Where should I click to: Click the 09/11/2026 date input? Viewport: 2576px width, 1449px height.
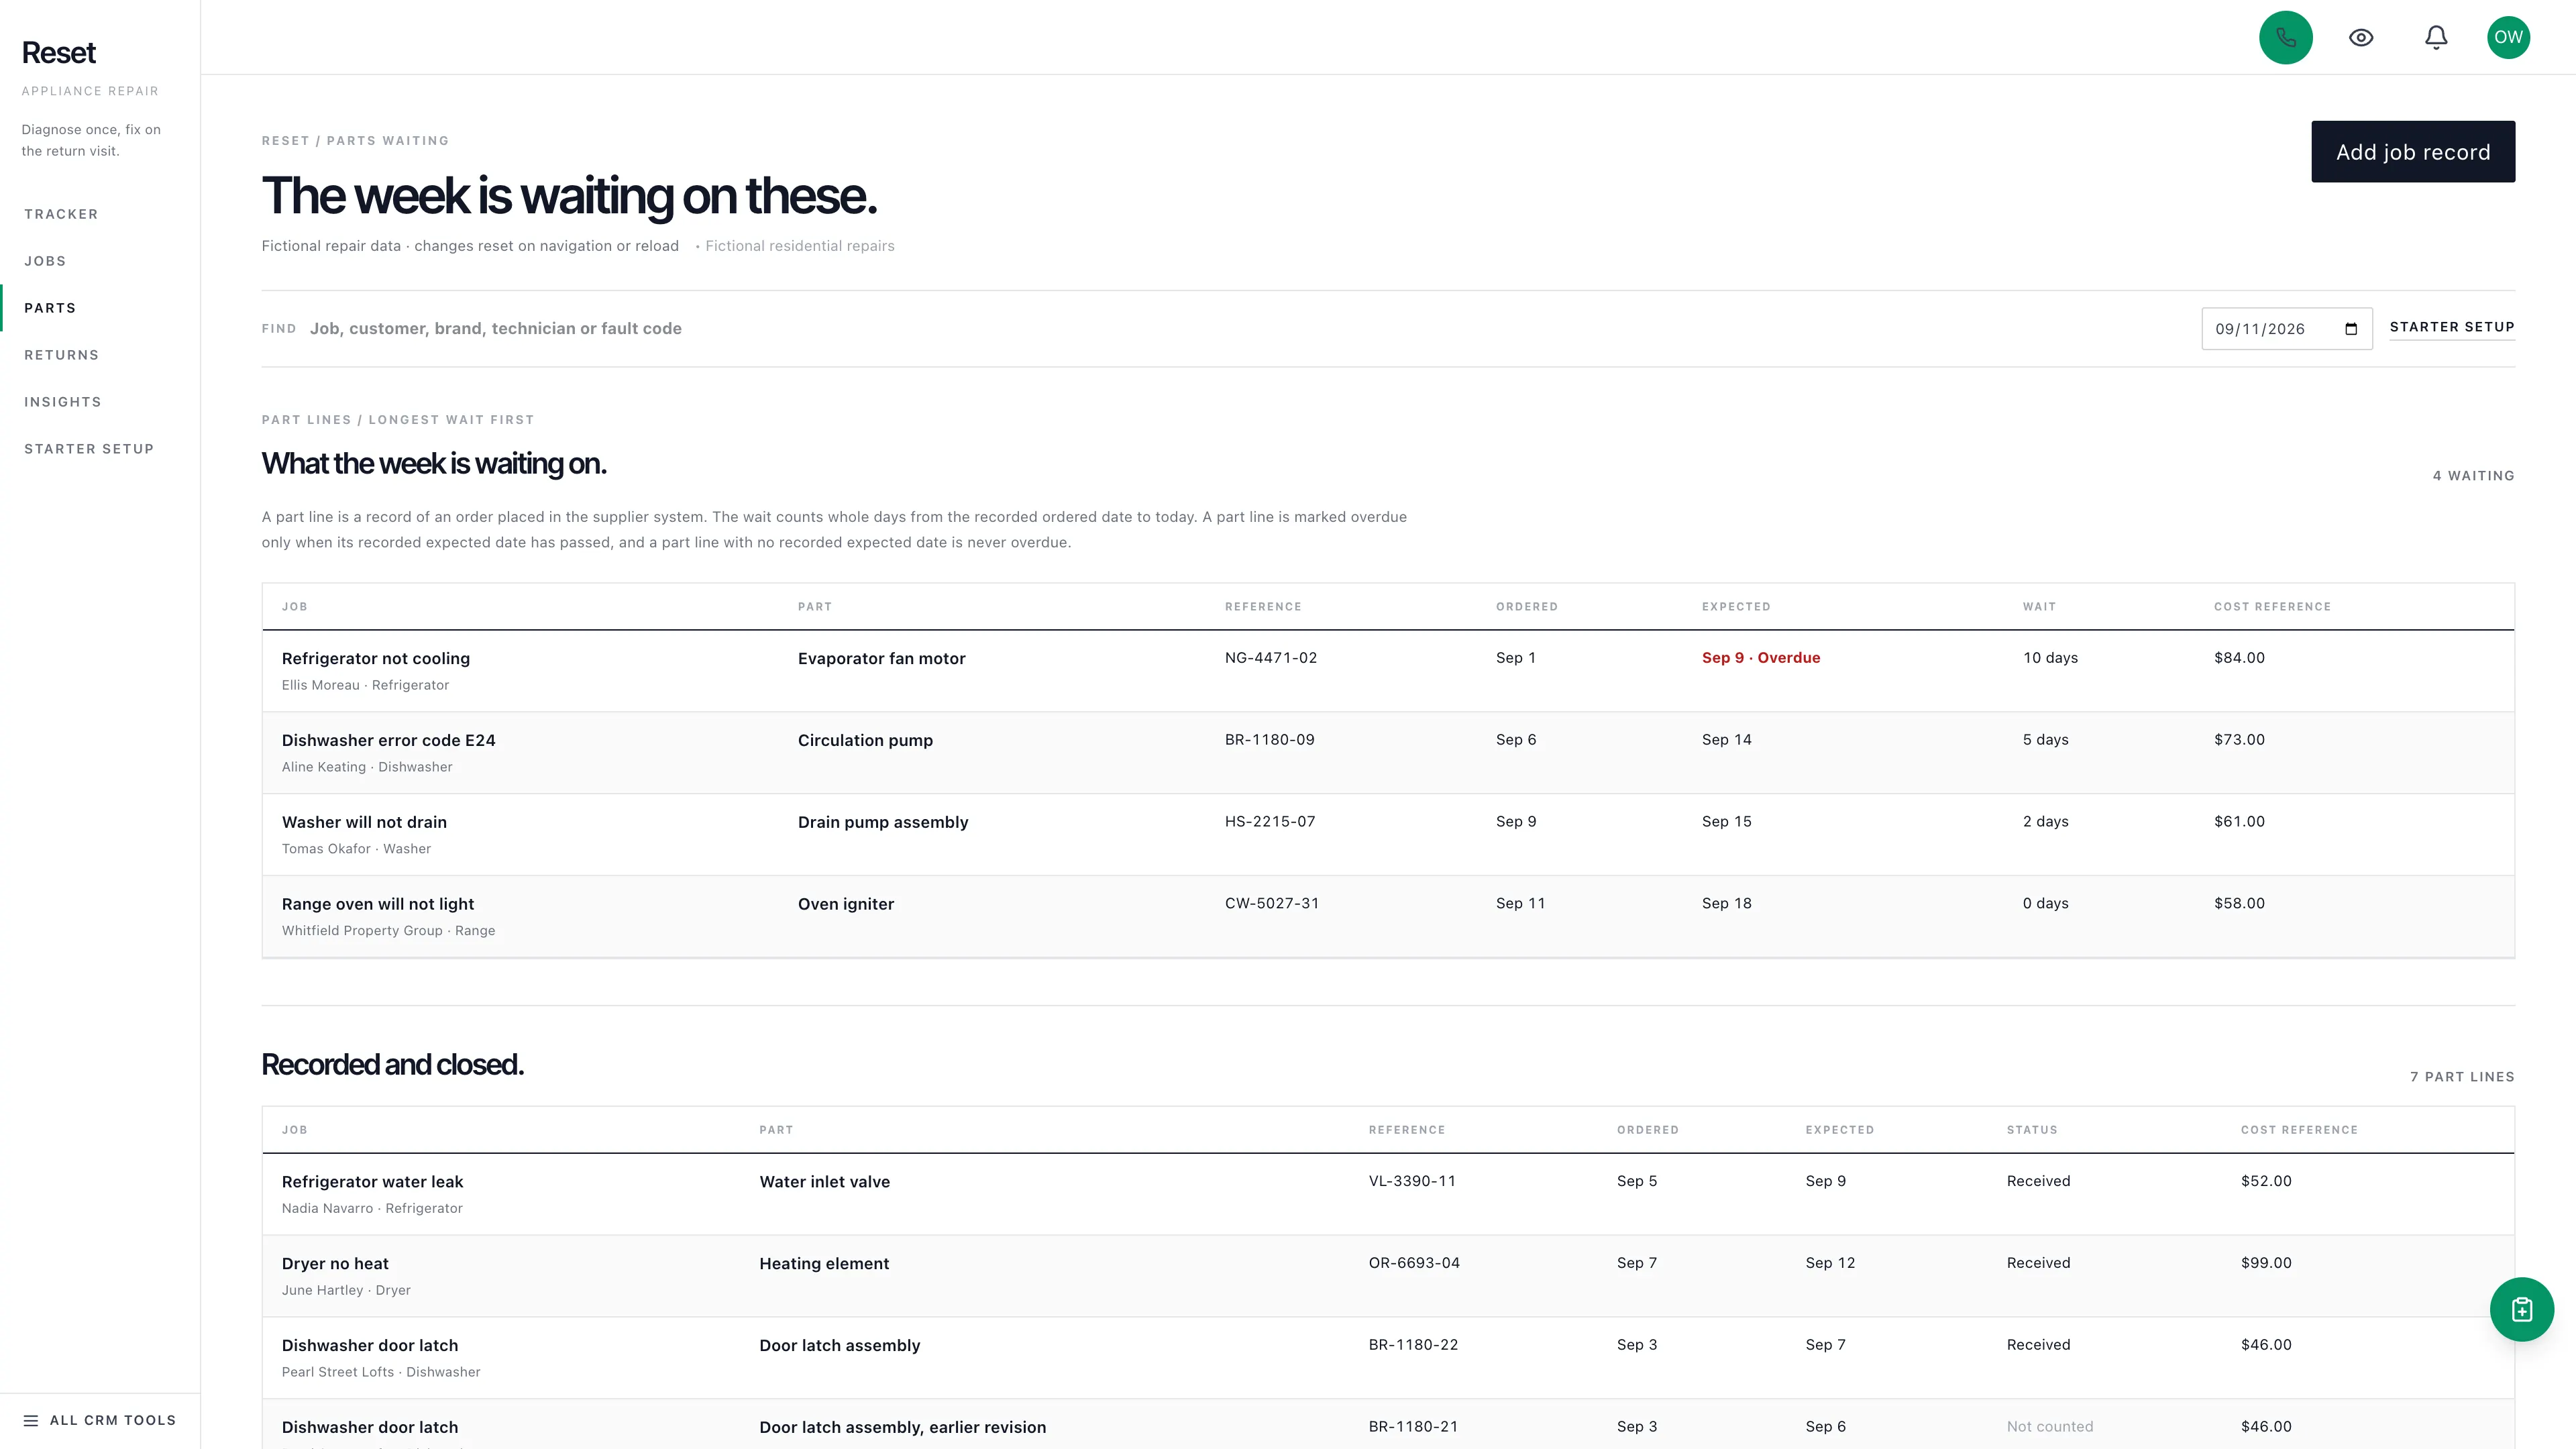[x=2286, y=329]
